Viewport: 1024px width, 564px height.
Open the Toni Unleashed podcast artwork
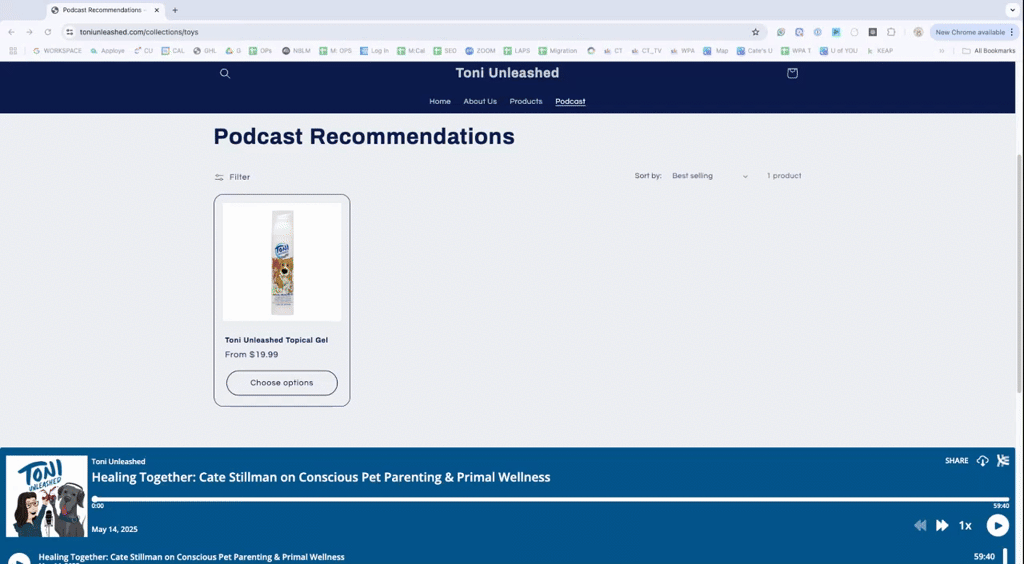point(46,496)
